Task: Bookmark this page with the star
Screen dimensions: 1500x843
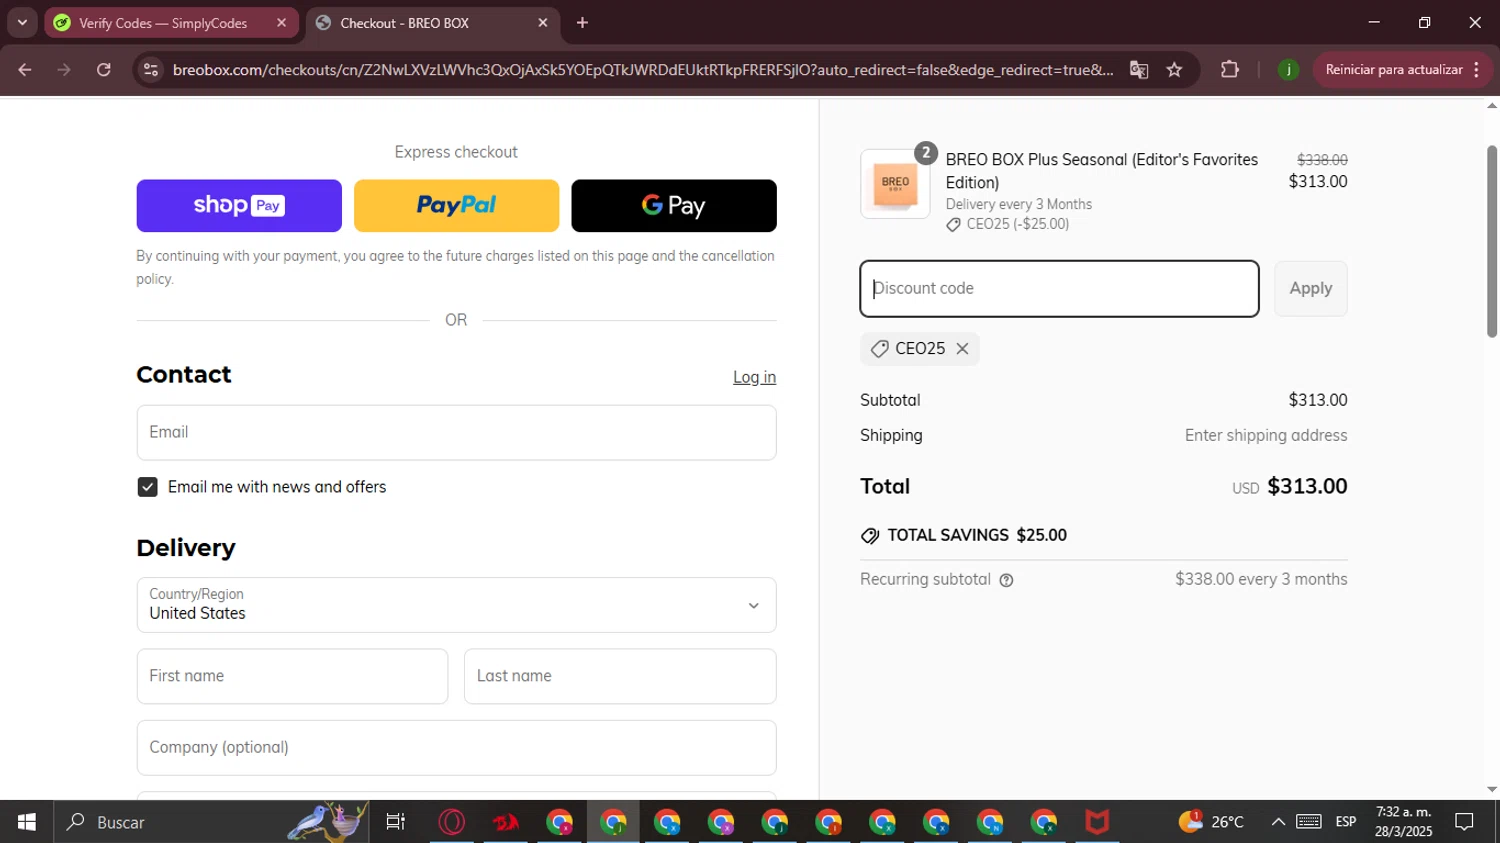Action: (x=1175, y=70)
